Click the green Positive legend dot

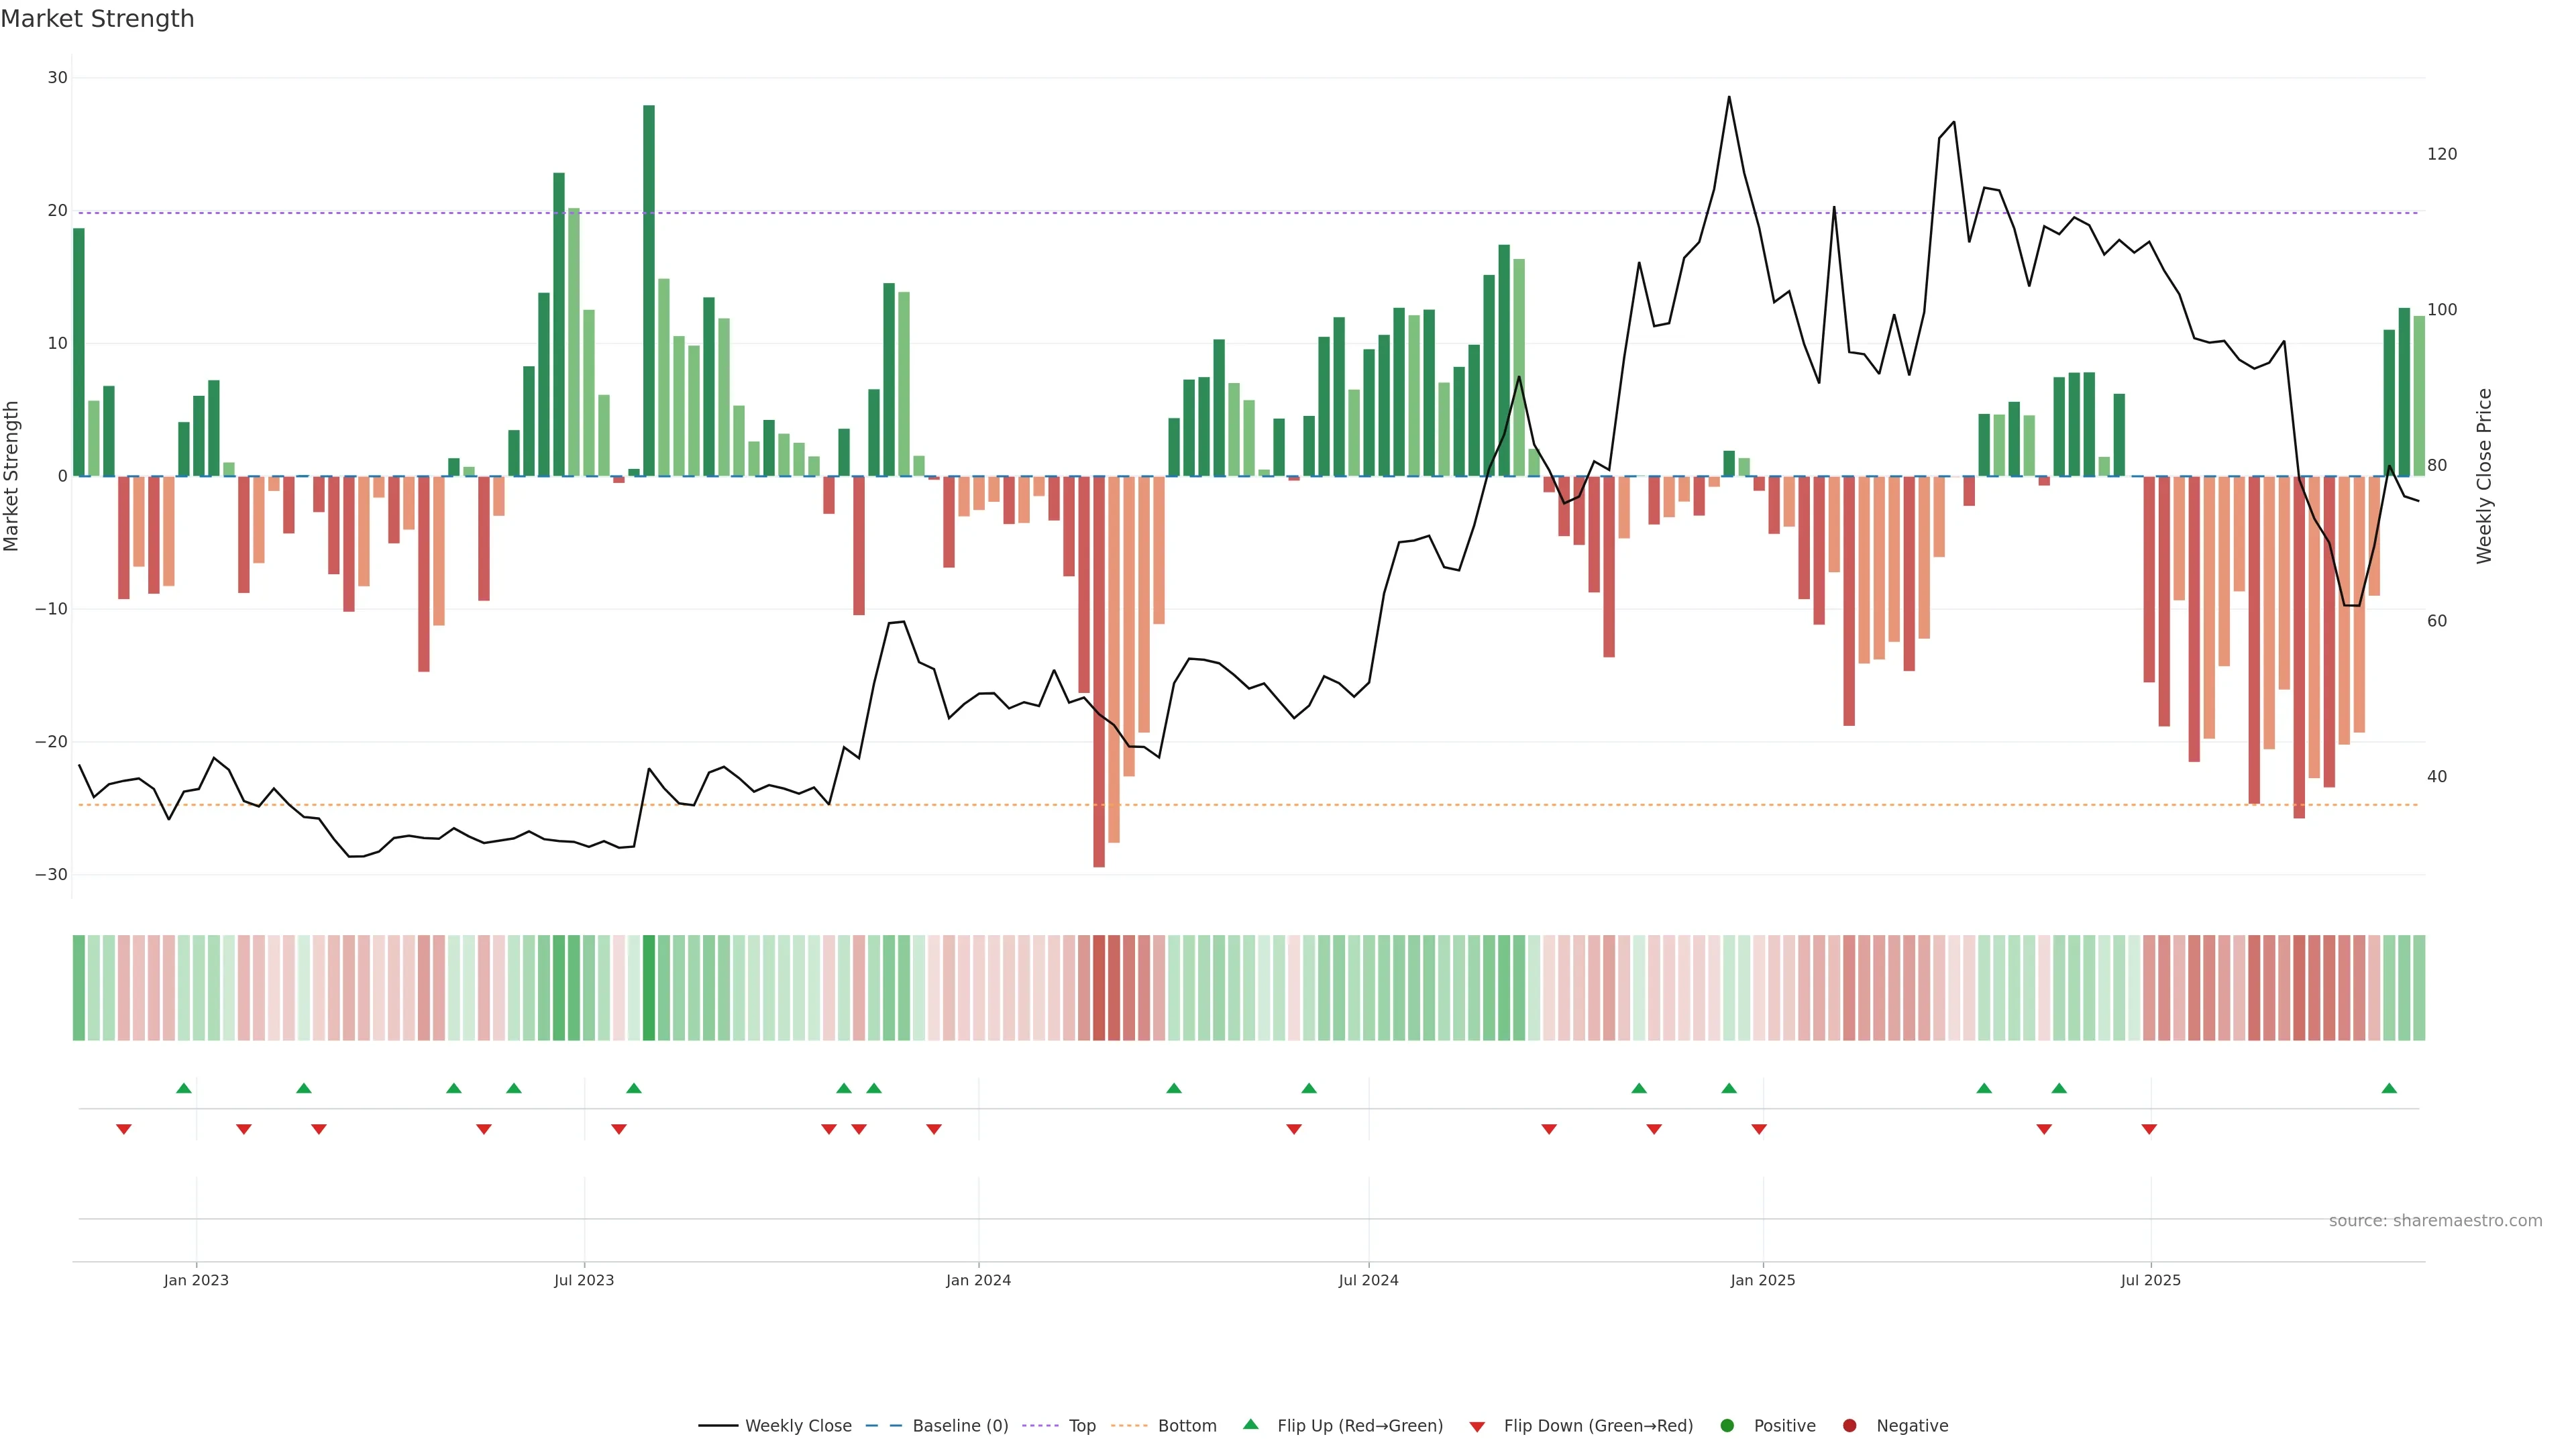(1727, 1426)
